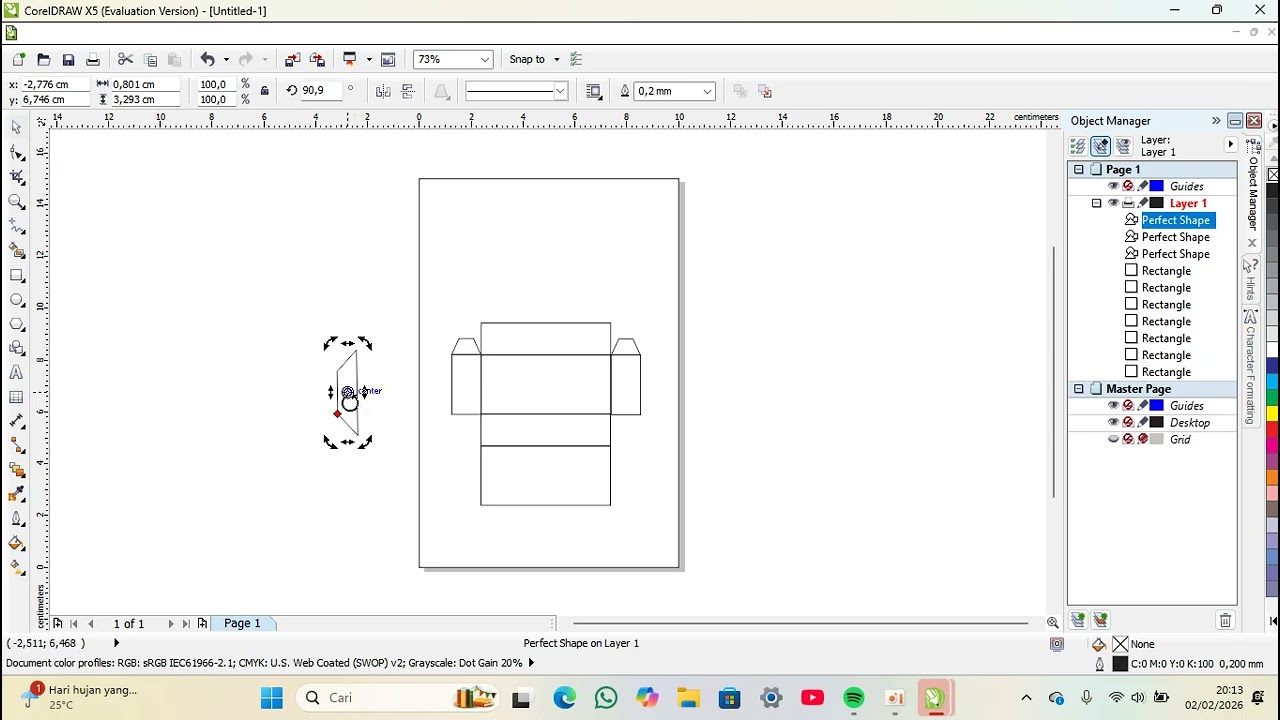Open the Outline Pen tool
1280x720 pixels.
[16, 519]
